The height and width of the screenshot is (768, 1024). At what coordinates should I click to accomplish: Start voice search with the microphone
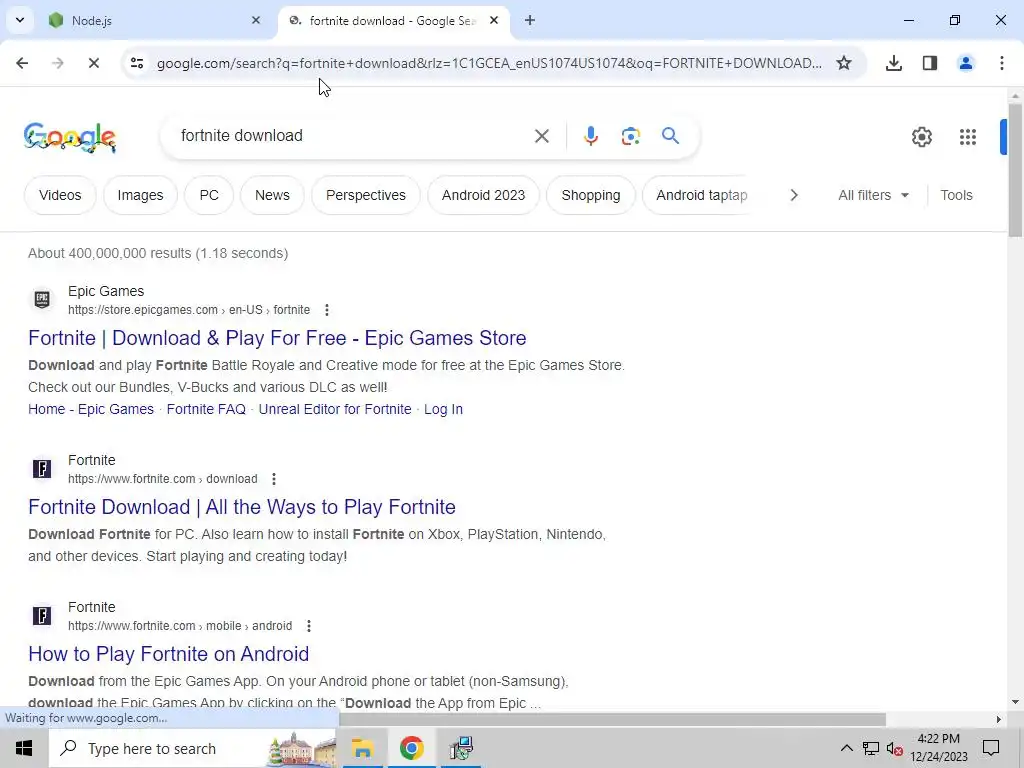590,136
